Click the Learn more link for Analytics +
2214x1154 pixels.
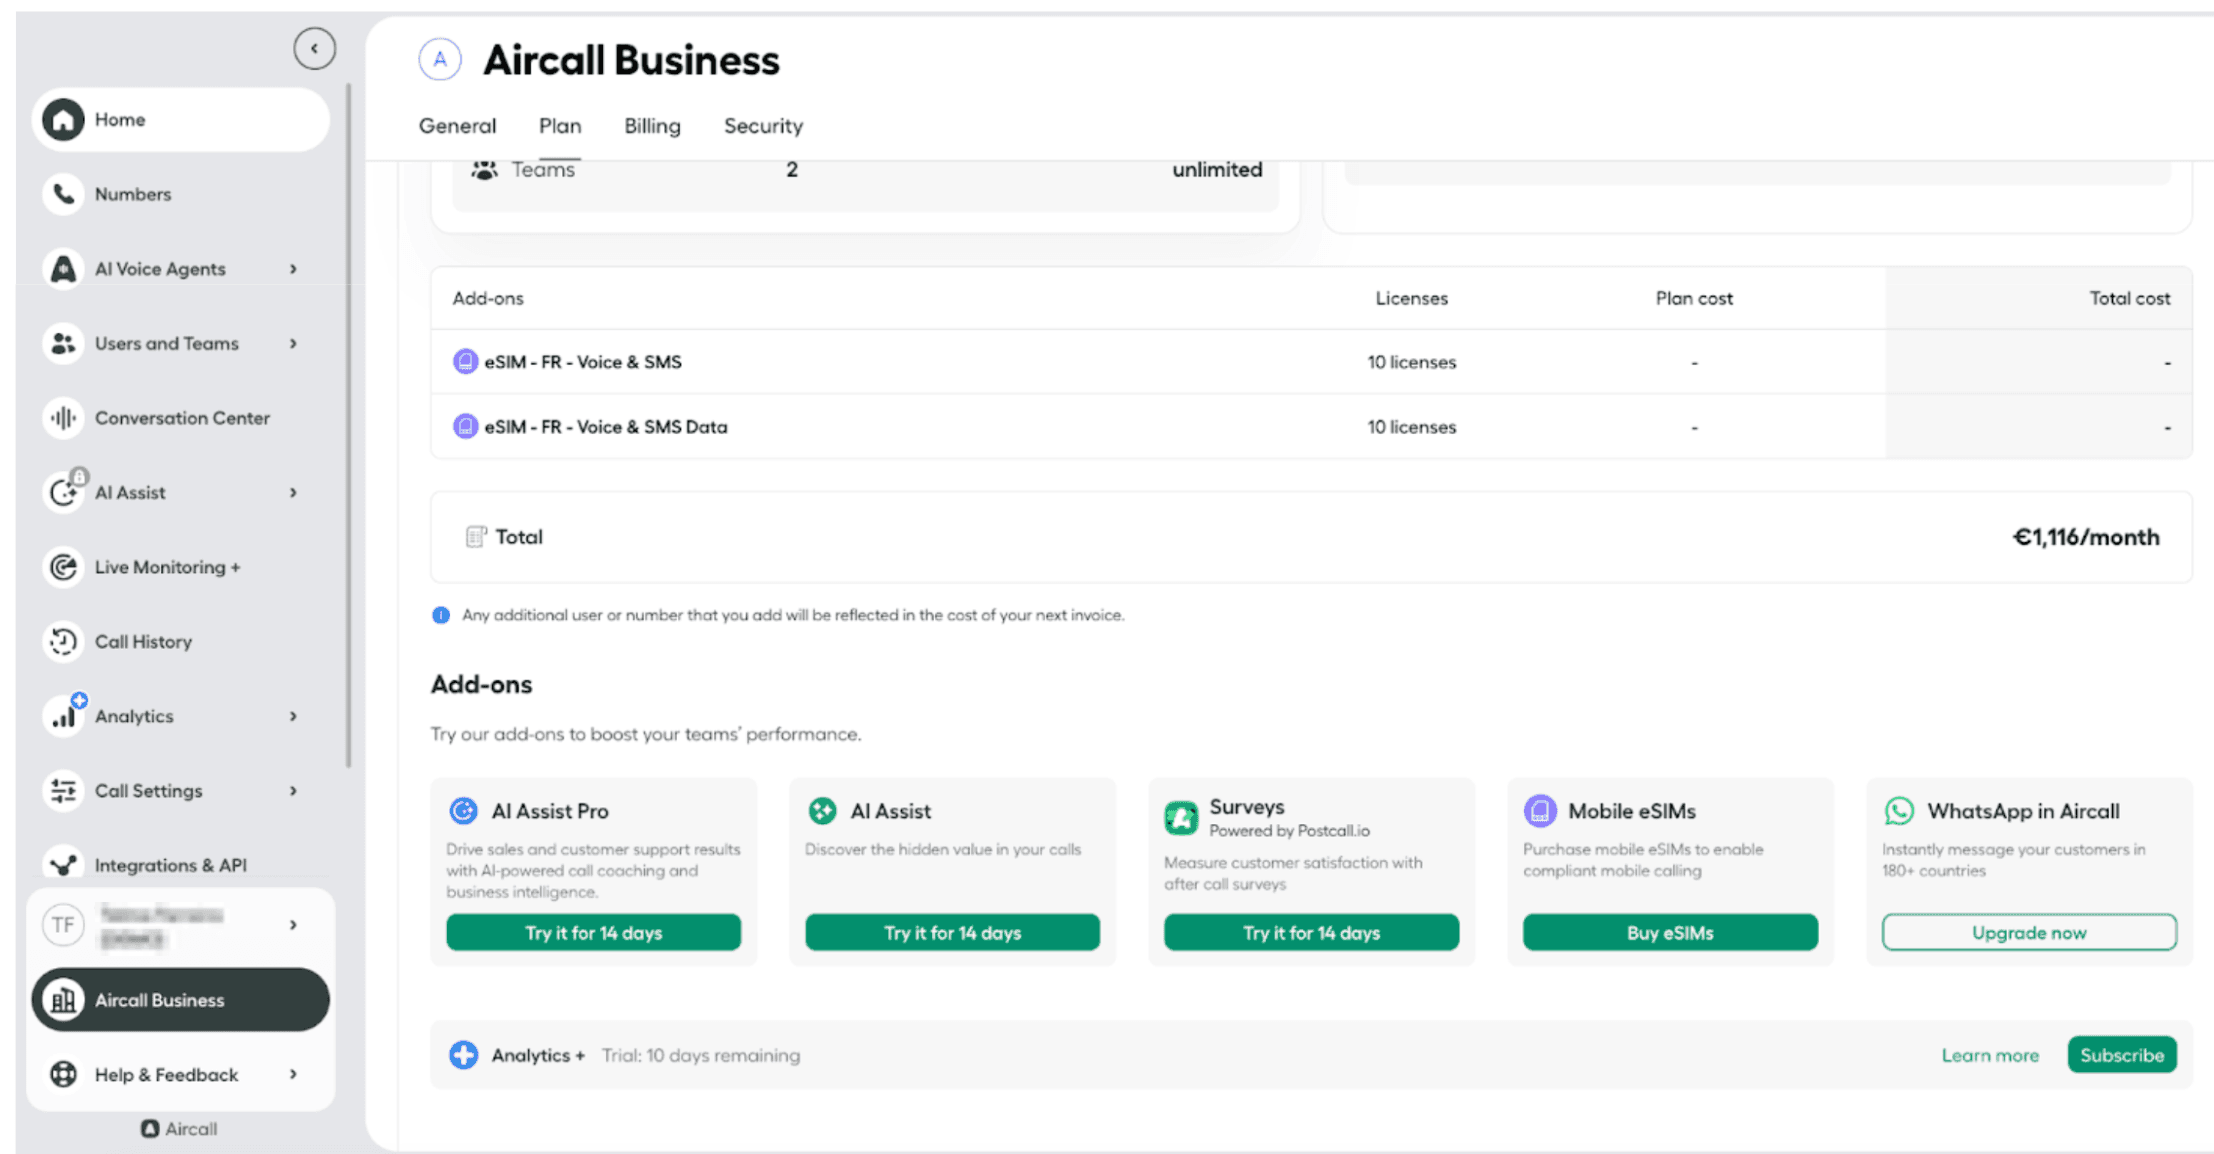tap(1989, 1055)
